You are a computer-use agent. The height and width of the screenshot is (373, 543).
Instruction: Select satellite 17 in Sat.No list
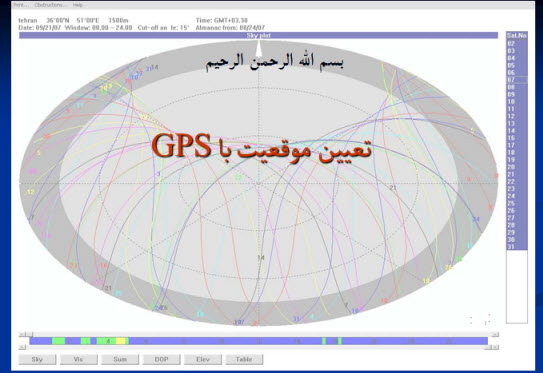click(x=517, y=145)
